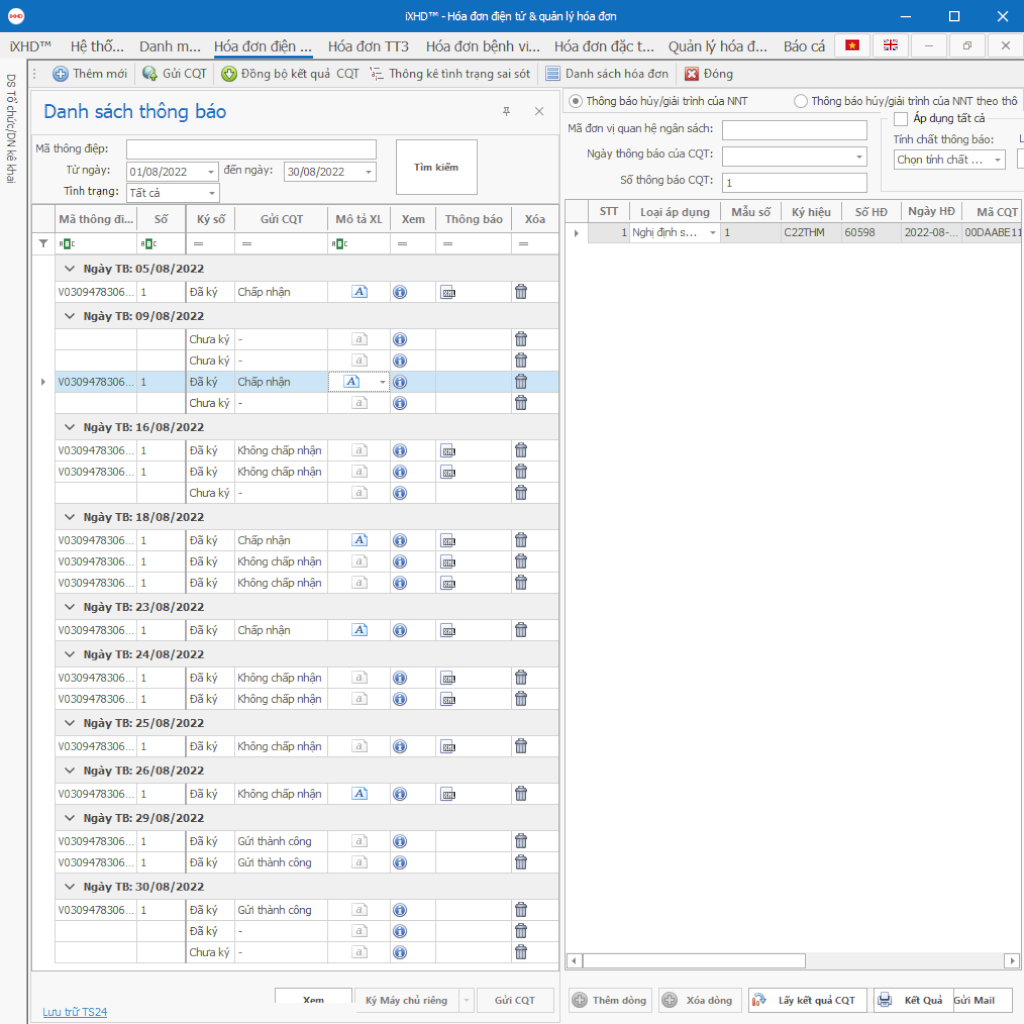Click the Tìm kiếm button
The image size is (1024, 1024).
click(x=436, y=167)
